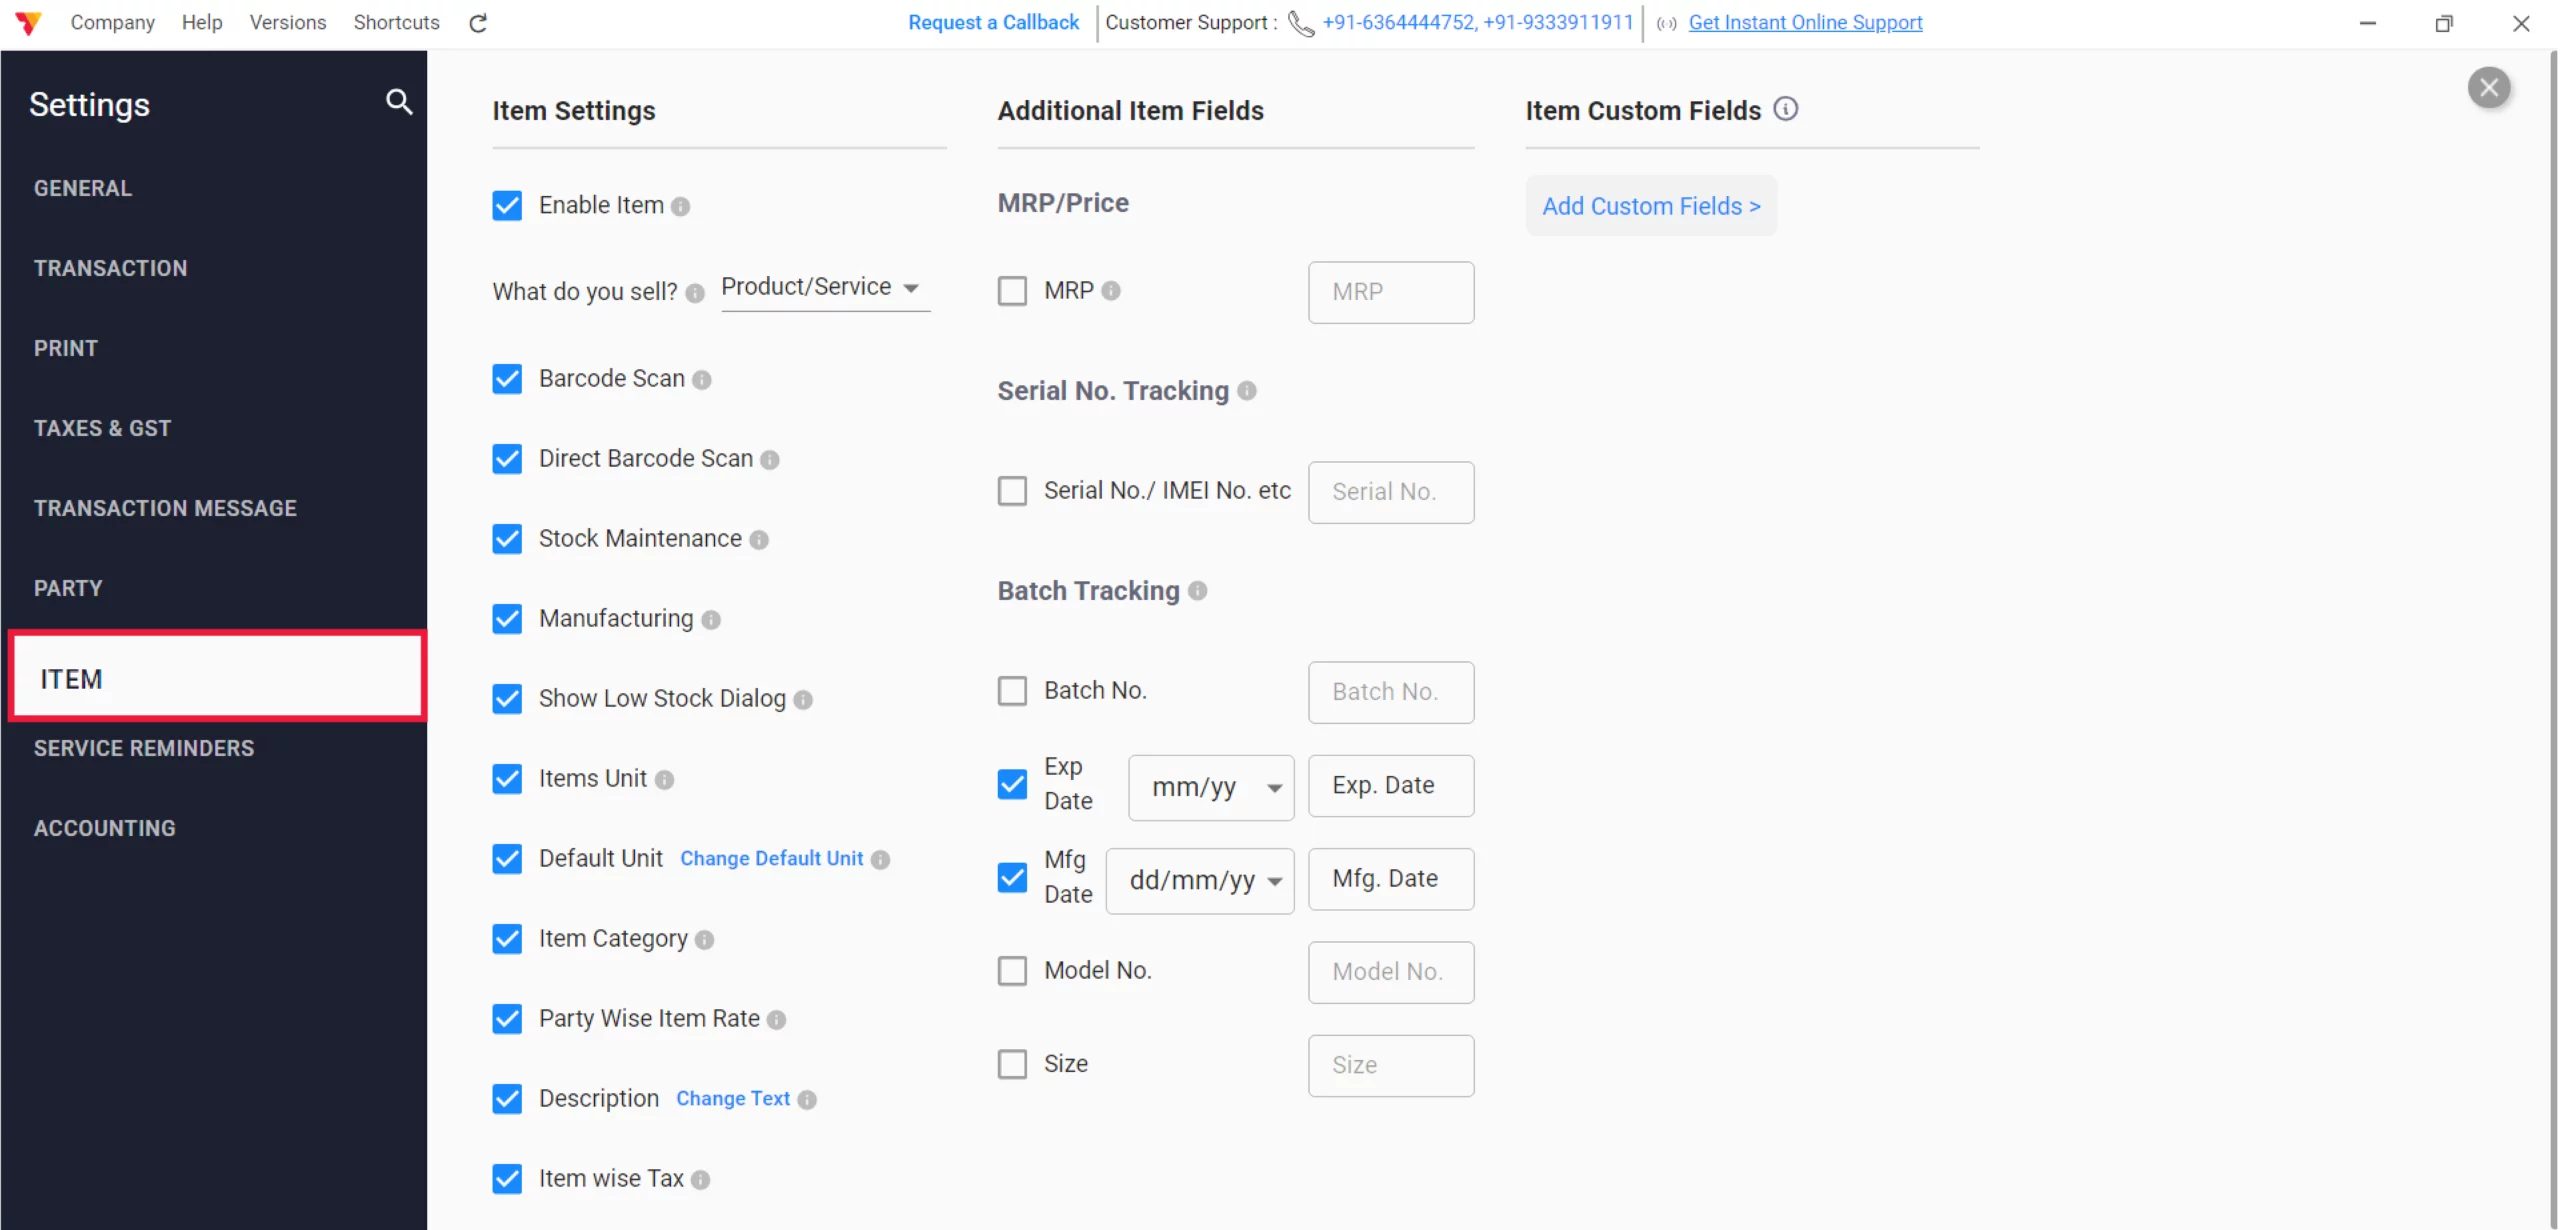The image size is (2560, 1230).
Task: Open the mm/yy expiry date format dropdown
Action: coord(1209,787)
